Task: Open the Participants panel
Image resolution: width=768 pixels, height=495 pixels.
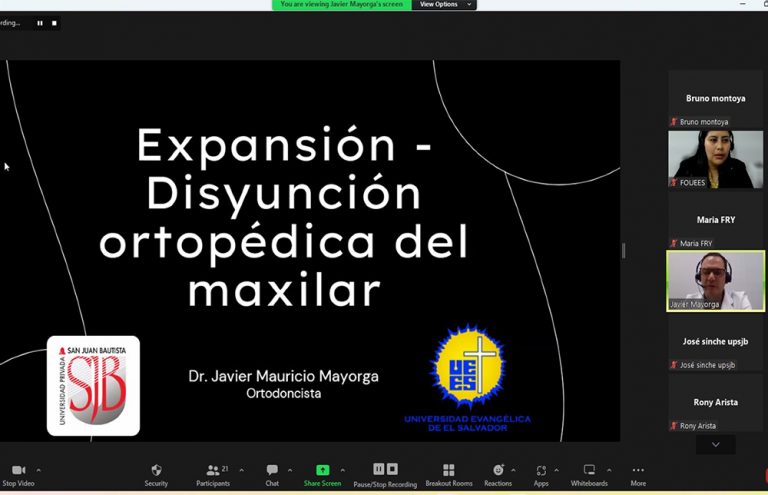Action: pos(212,470)
